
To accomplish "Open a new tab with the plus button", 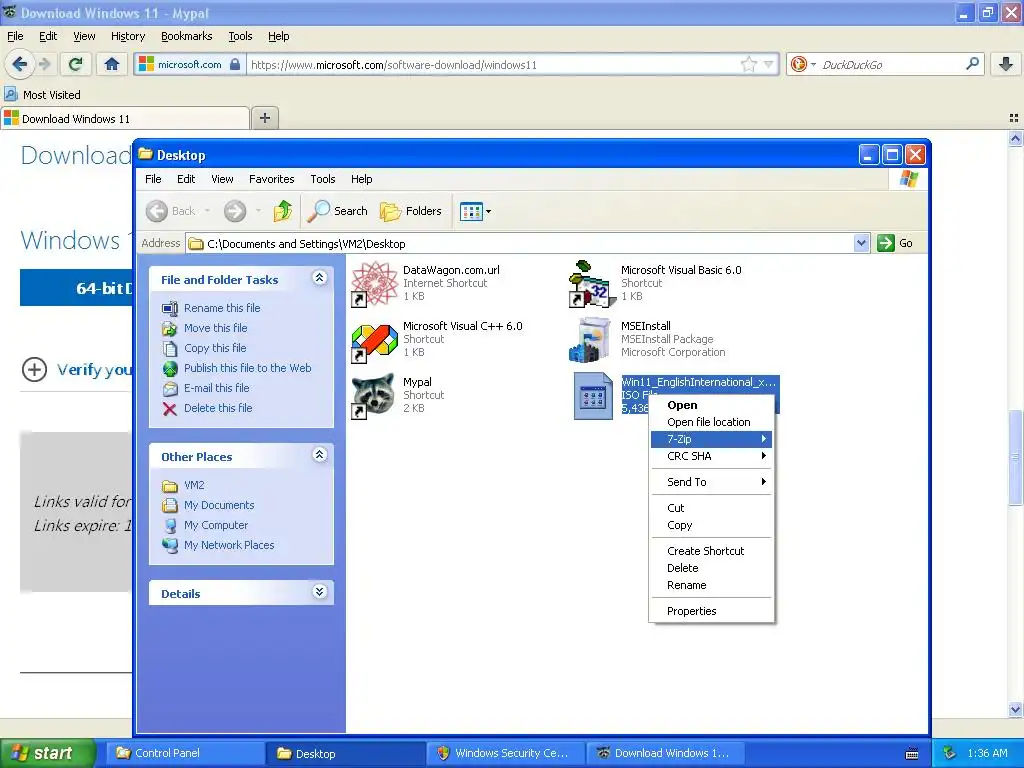I will point(264,118).
